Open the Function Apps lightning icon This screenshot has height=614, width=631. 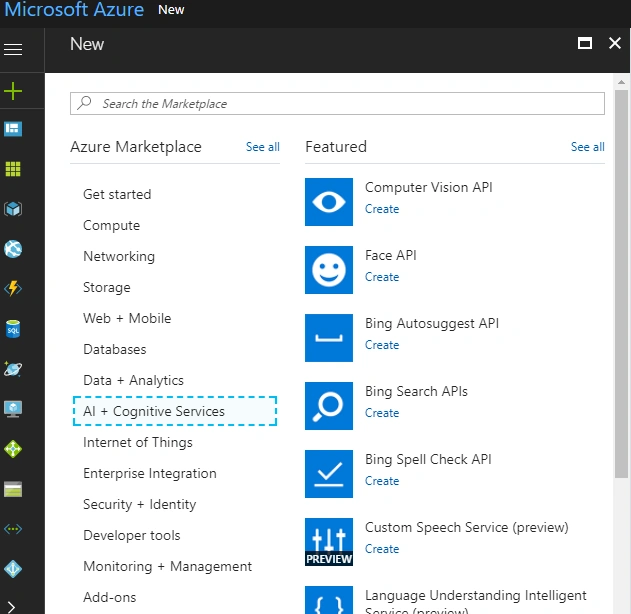tap(13, 288)
